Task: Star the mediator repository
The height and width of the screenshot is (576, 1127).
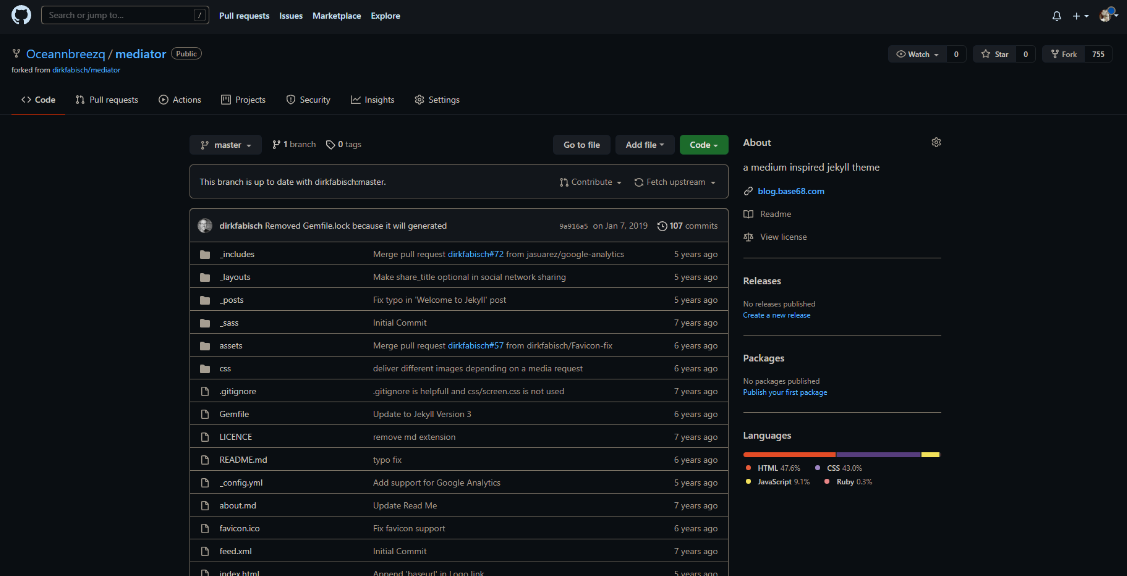Action: [994, 54]
